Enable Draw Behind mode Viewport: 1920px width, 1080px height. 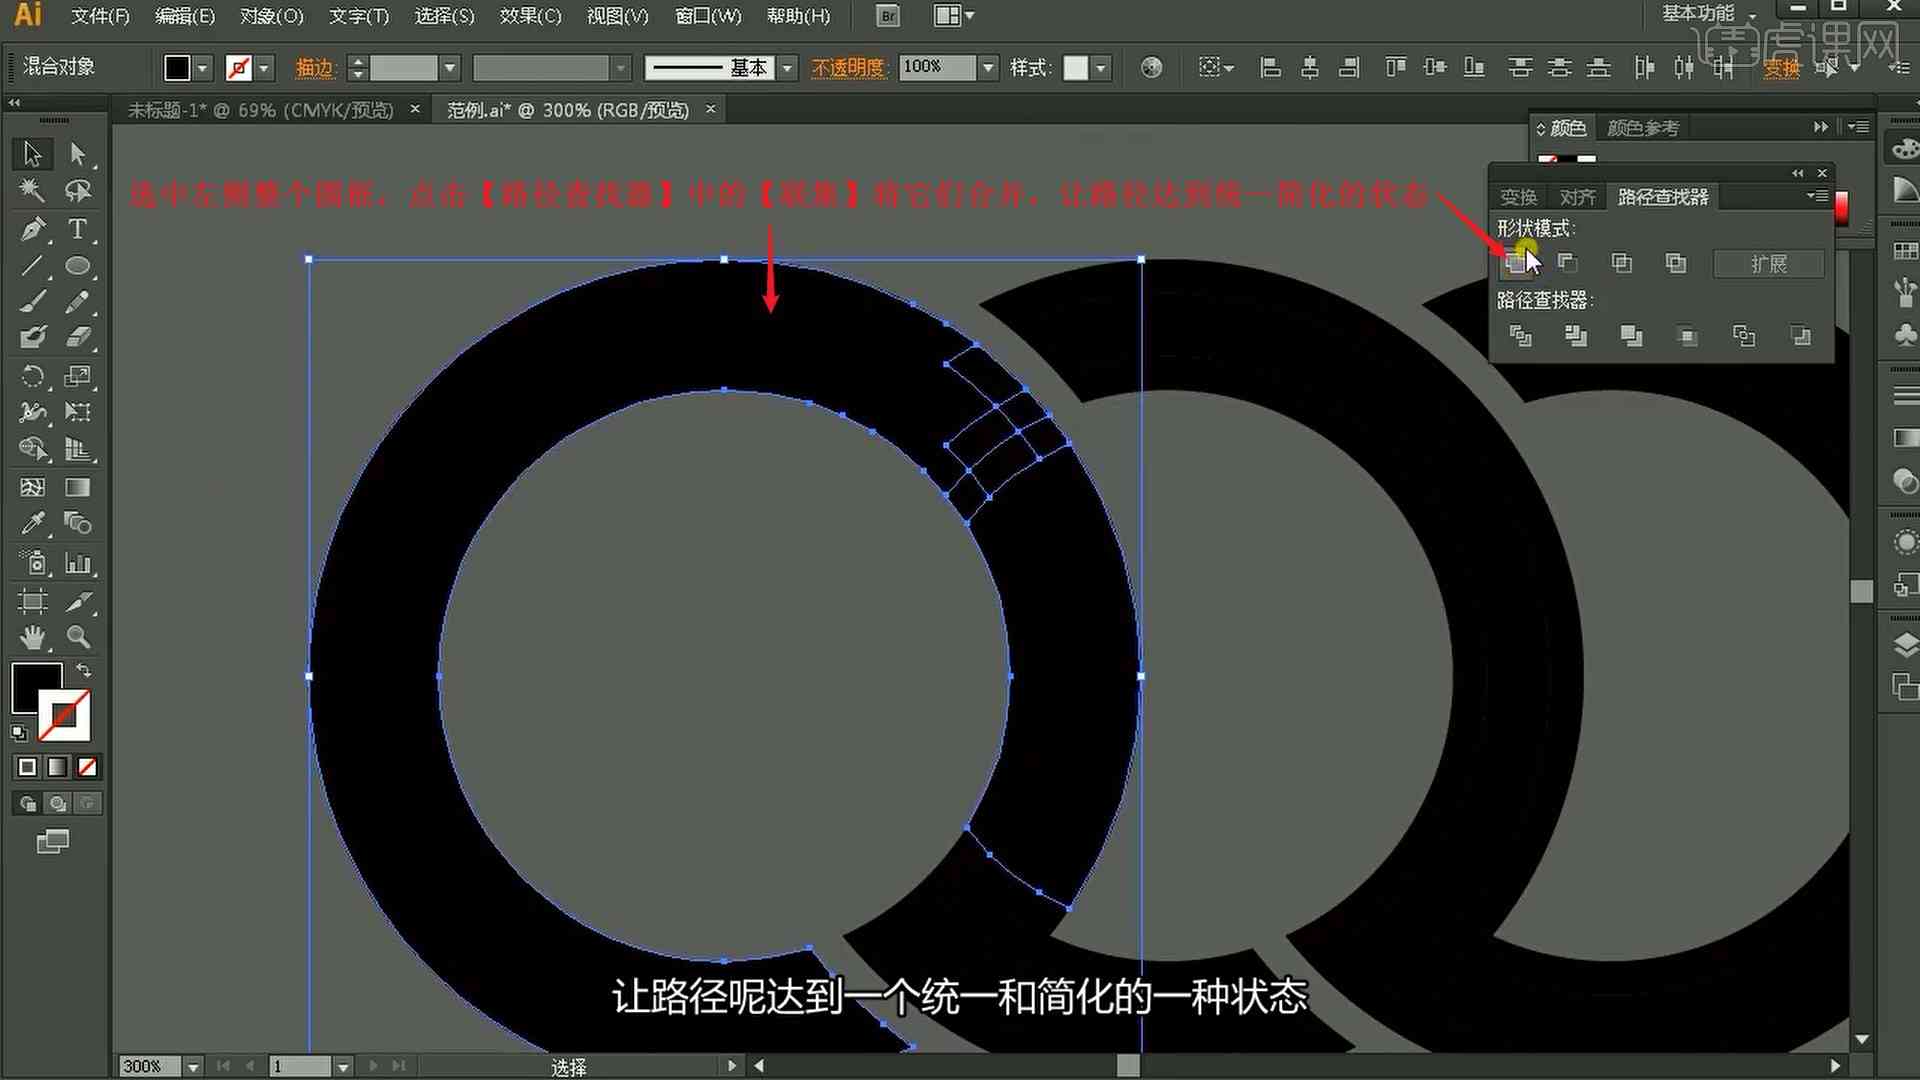(58, 803)
